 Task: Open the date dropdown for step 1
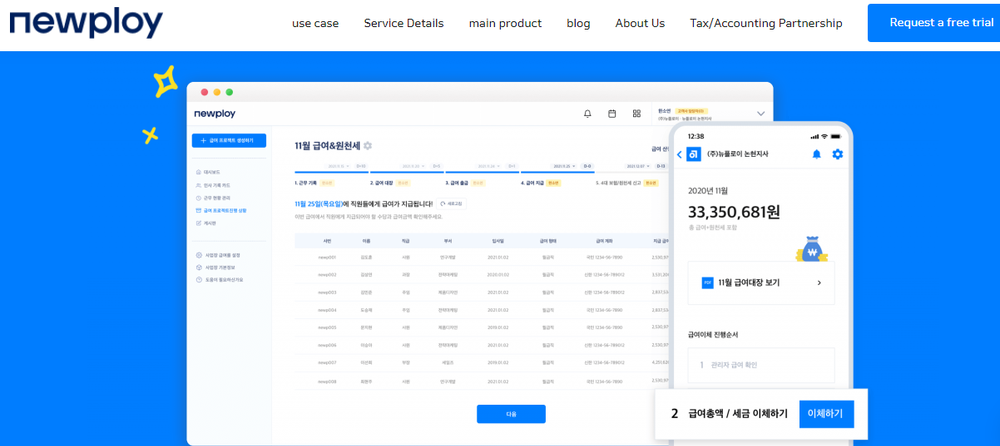coord(339,166)
